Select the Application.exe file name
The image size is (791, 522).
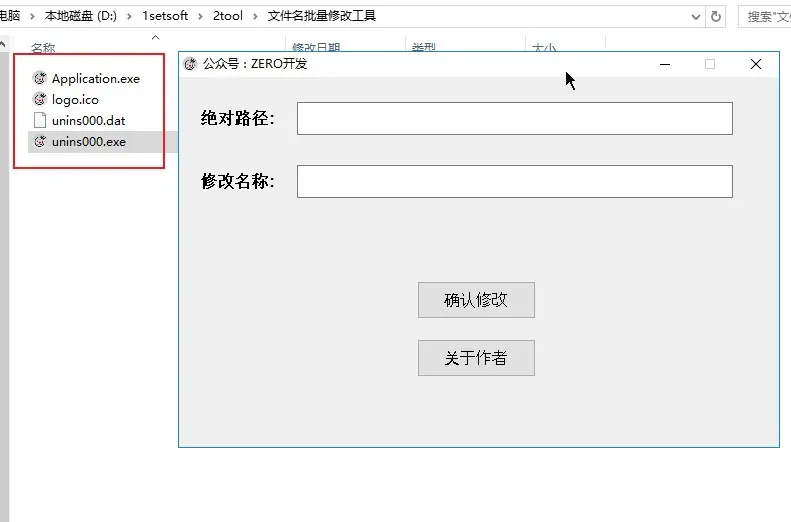tap(96, 79)
